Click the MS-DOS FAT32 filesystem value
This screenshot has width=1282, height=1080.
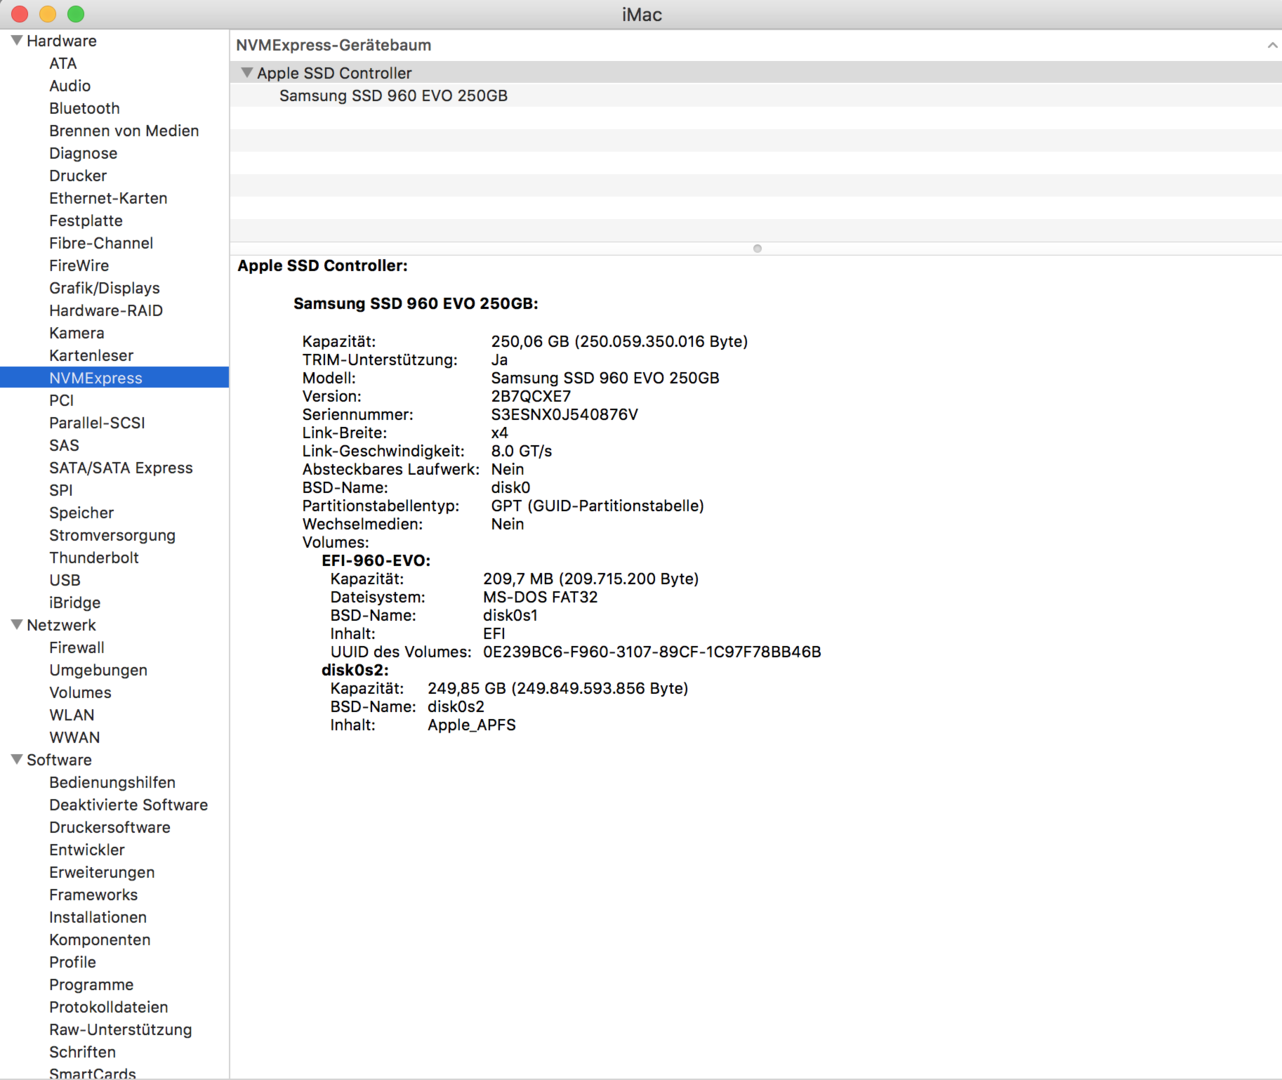pos(540,597)
